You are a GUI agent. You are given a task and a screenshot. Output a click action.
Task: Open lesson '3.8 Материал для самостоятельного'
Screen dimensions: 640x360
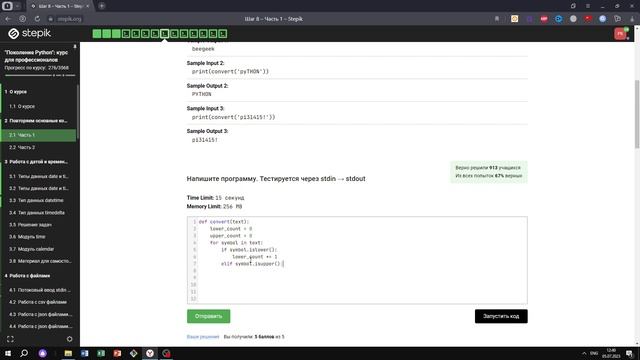coord(39,261)
